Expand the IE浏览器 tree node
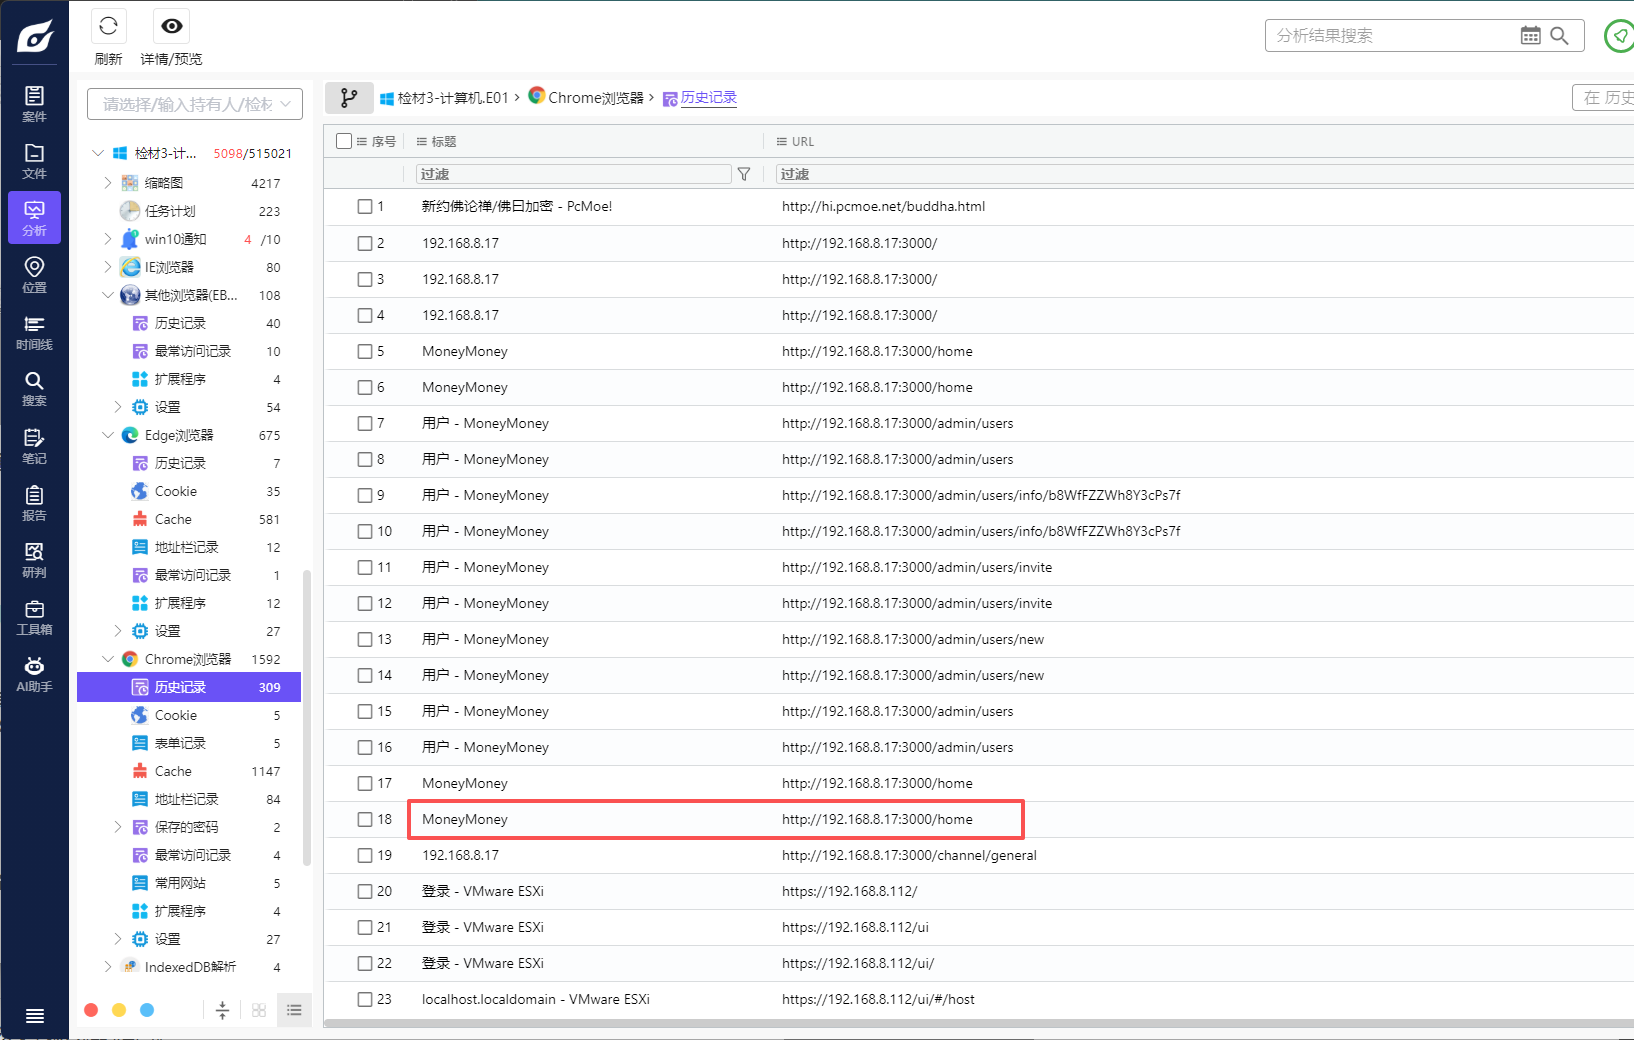The image size is (1634, 1040). coord(108,267)
